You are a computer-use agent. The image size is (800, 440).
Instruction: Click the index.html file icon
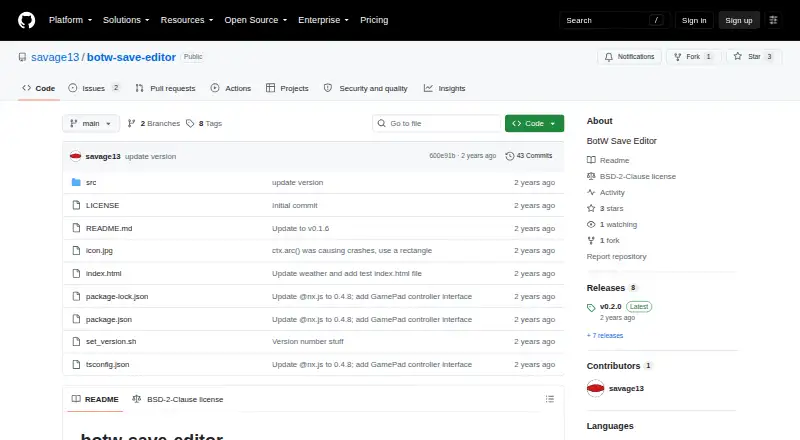(76, 274)
